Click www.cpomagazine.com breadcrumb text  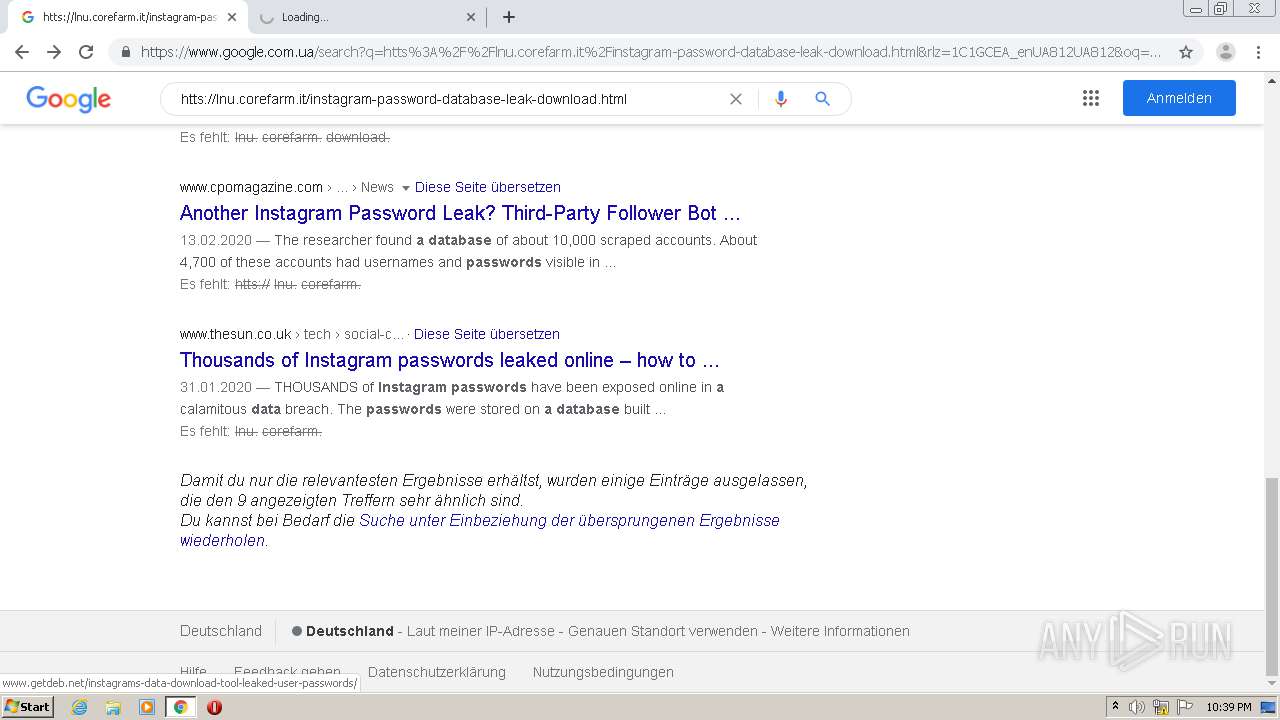click(251, 187)
